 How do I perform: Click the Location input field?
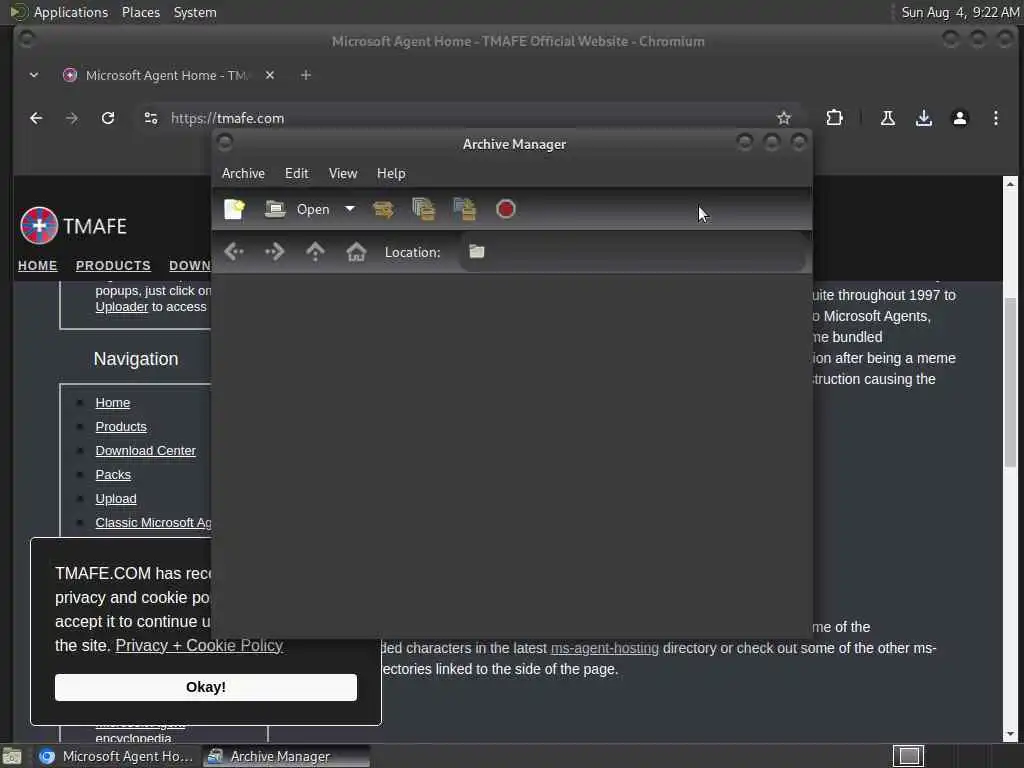633,252
